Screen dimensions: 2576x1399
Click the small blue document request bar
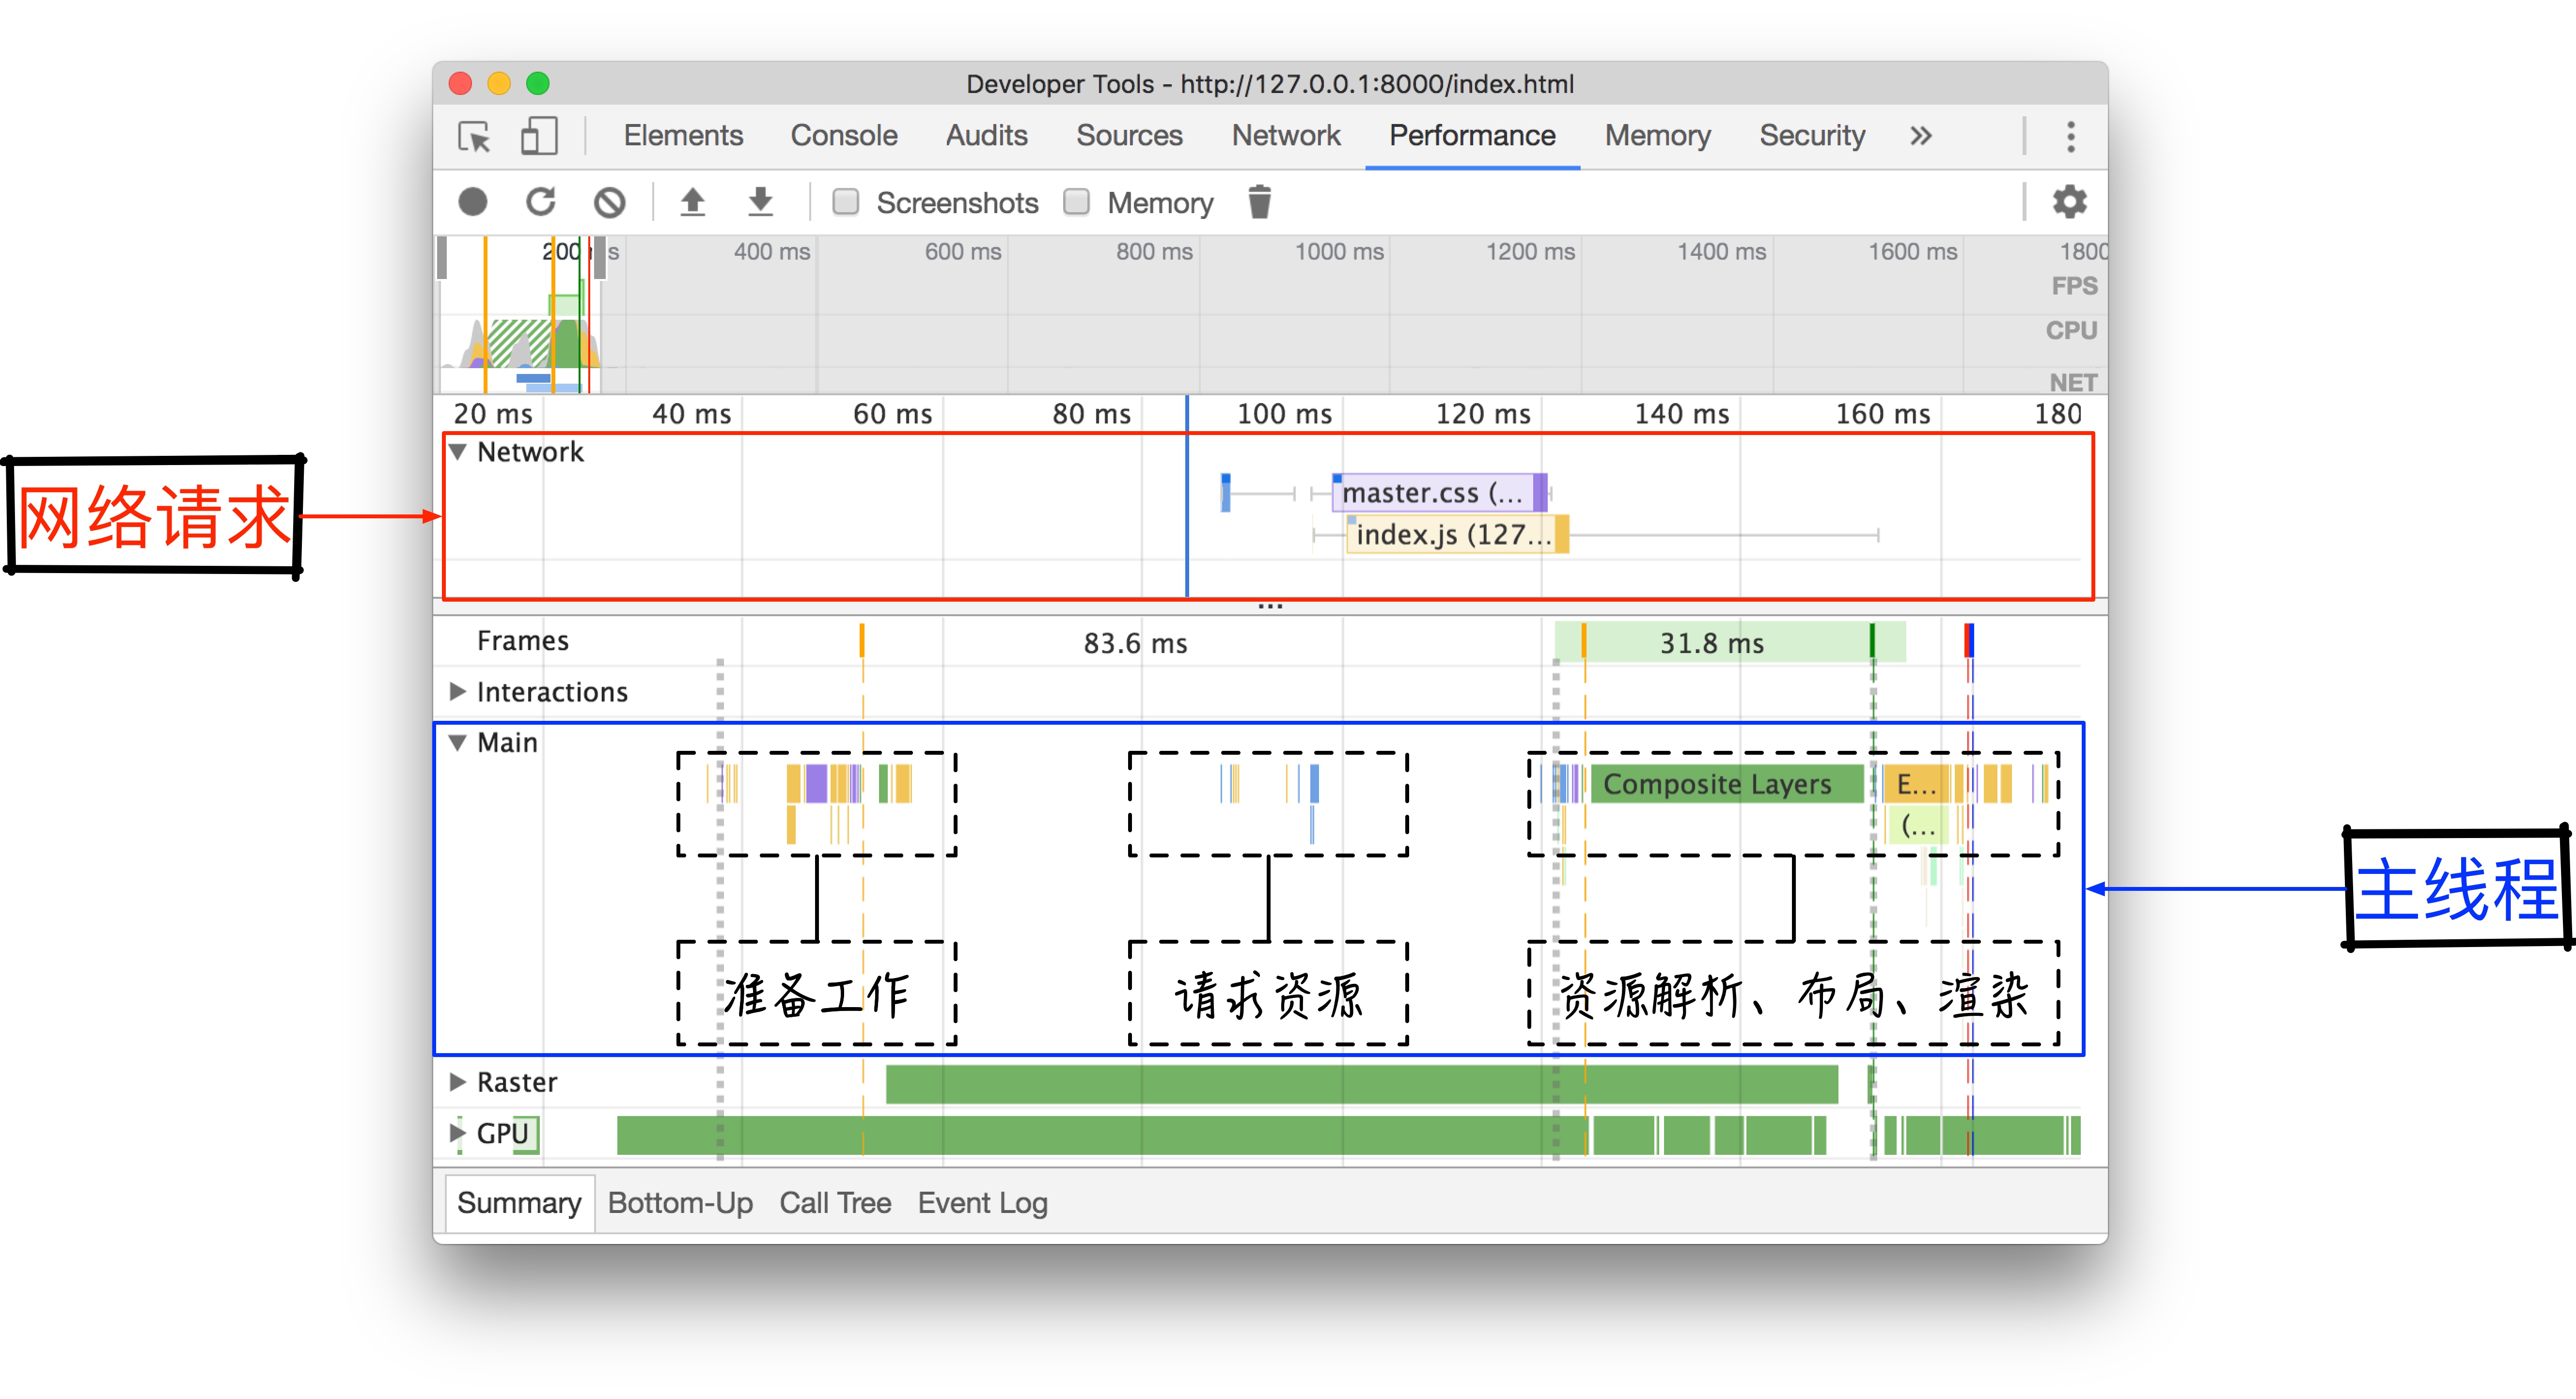coord(1225,493)
